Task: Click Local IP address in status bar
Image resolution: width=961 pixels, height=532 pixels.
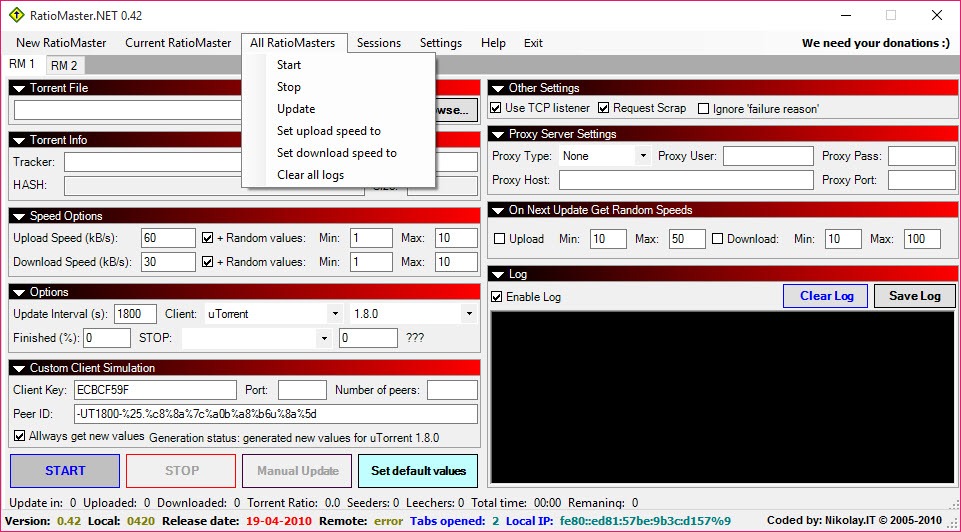Action: [645, 522]
